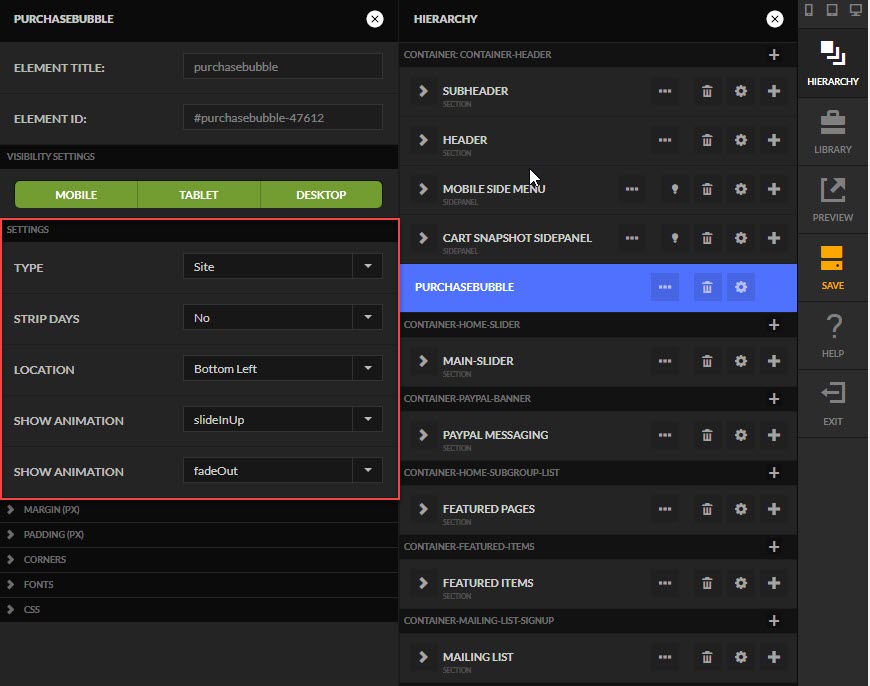
Task: Open more options for Featured Items
Action: 665,583
